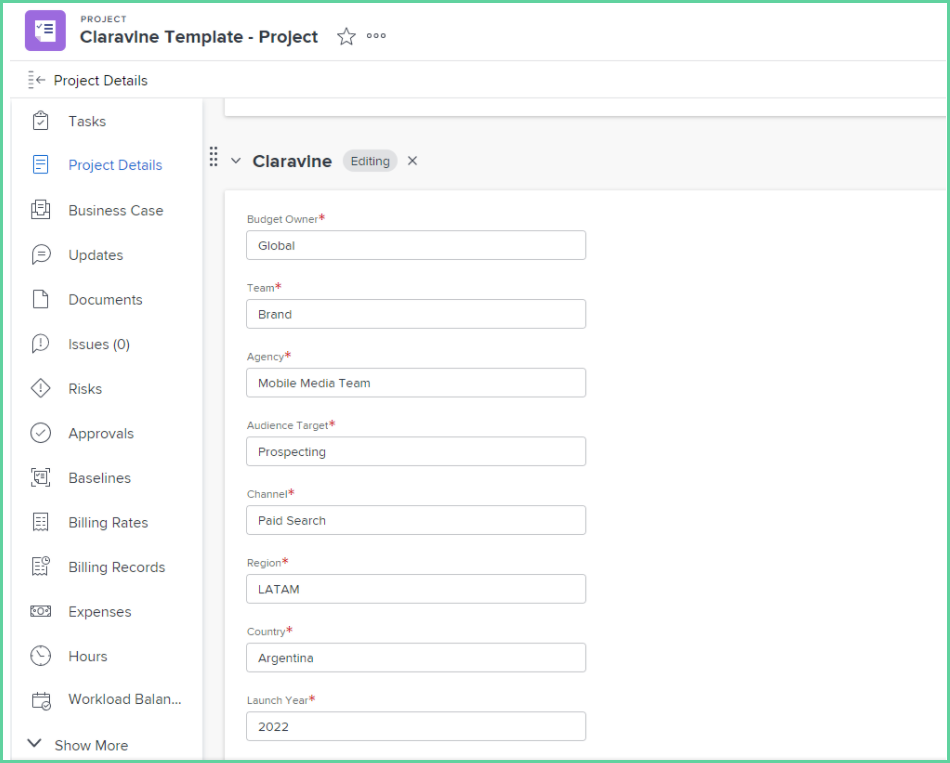The height and width of the screenshot is (763, 950).
Task: Click the Workload Balancer calendar icon
Action: (x=41, y=701)
